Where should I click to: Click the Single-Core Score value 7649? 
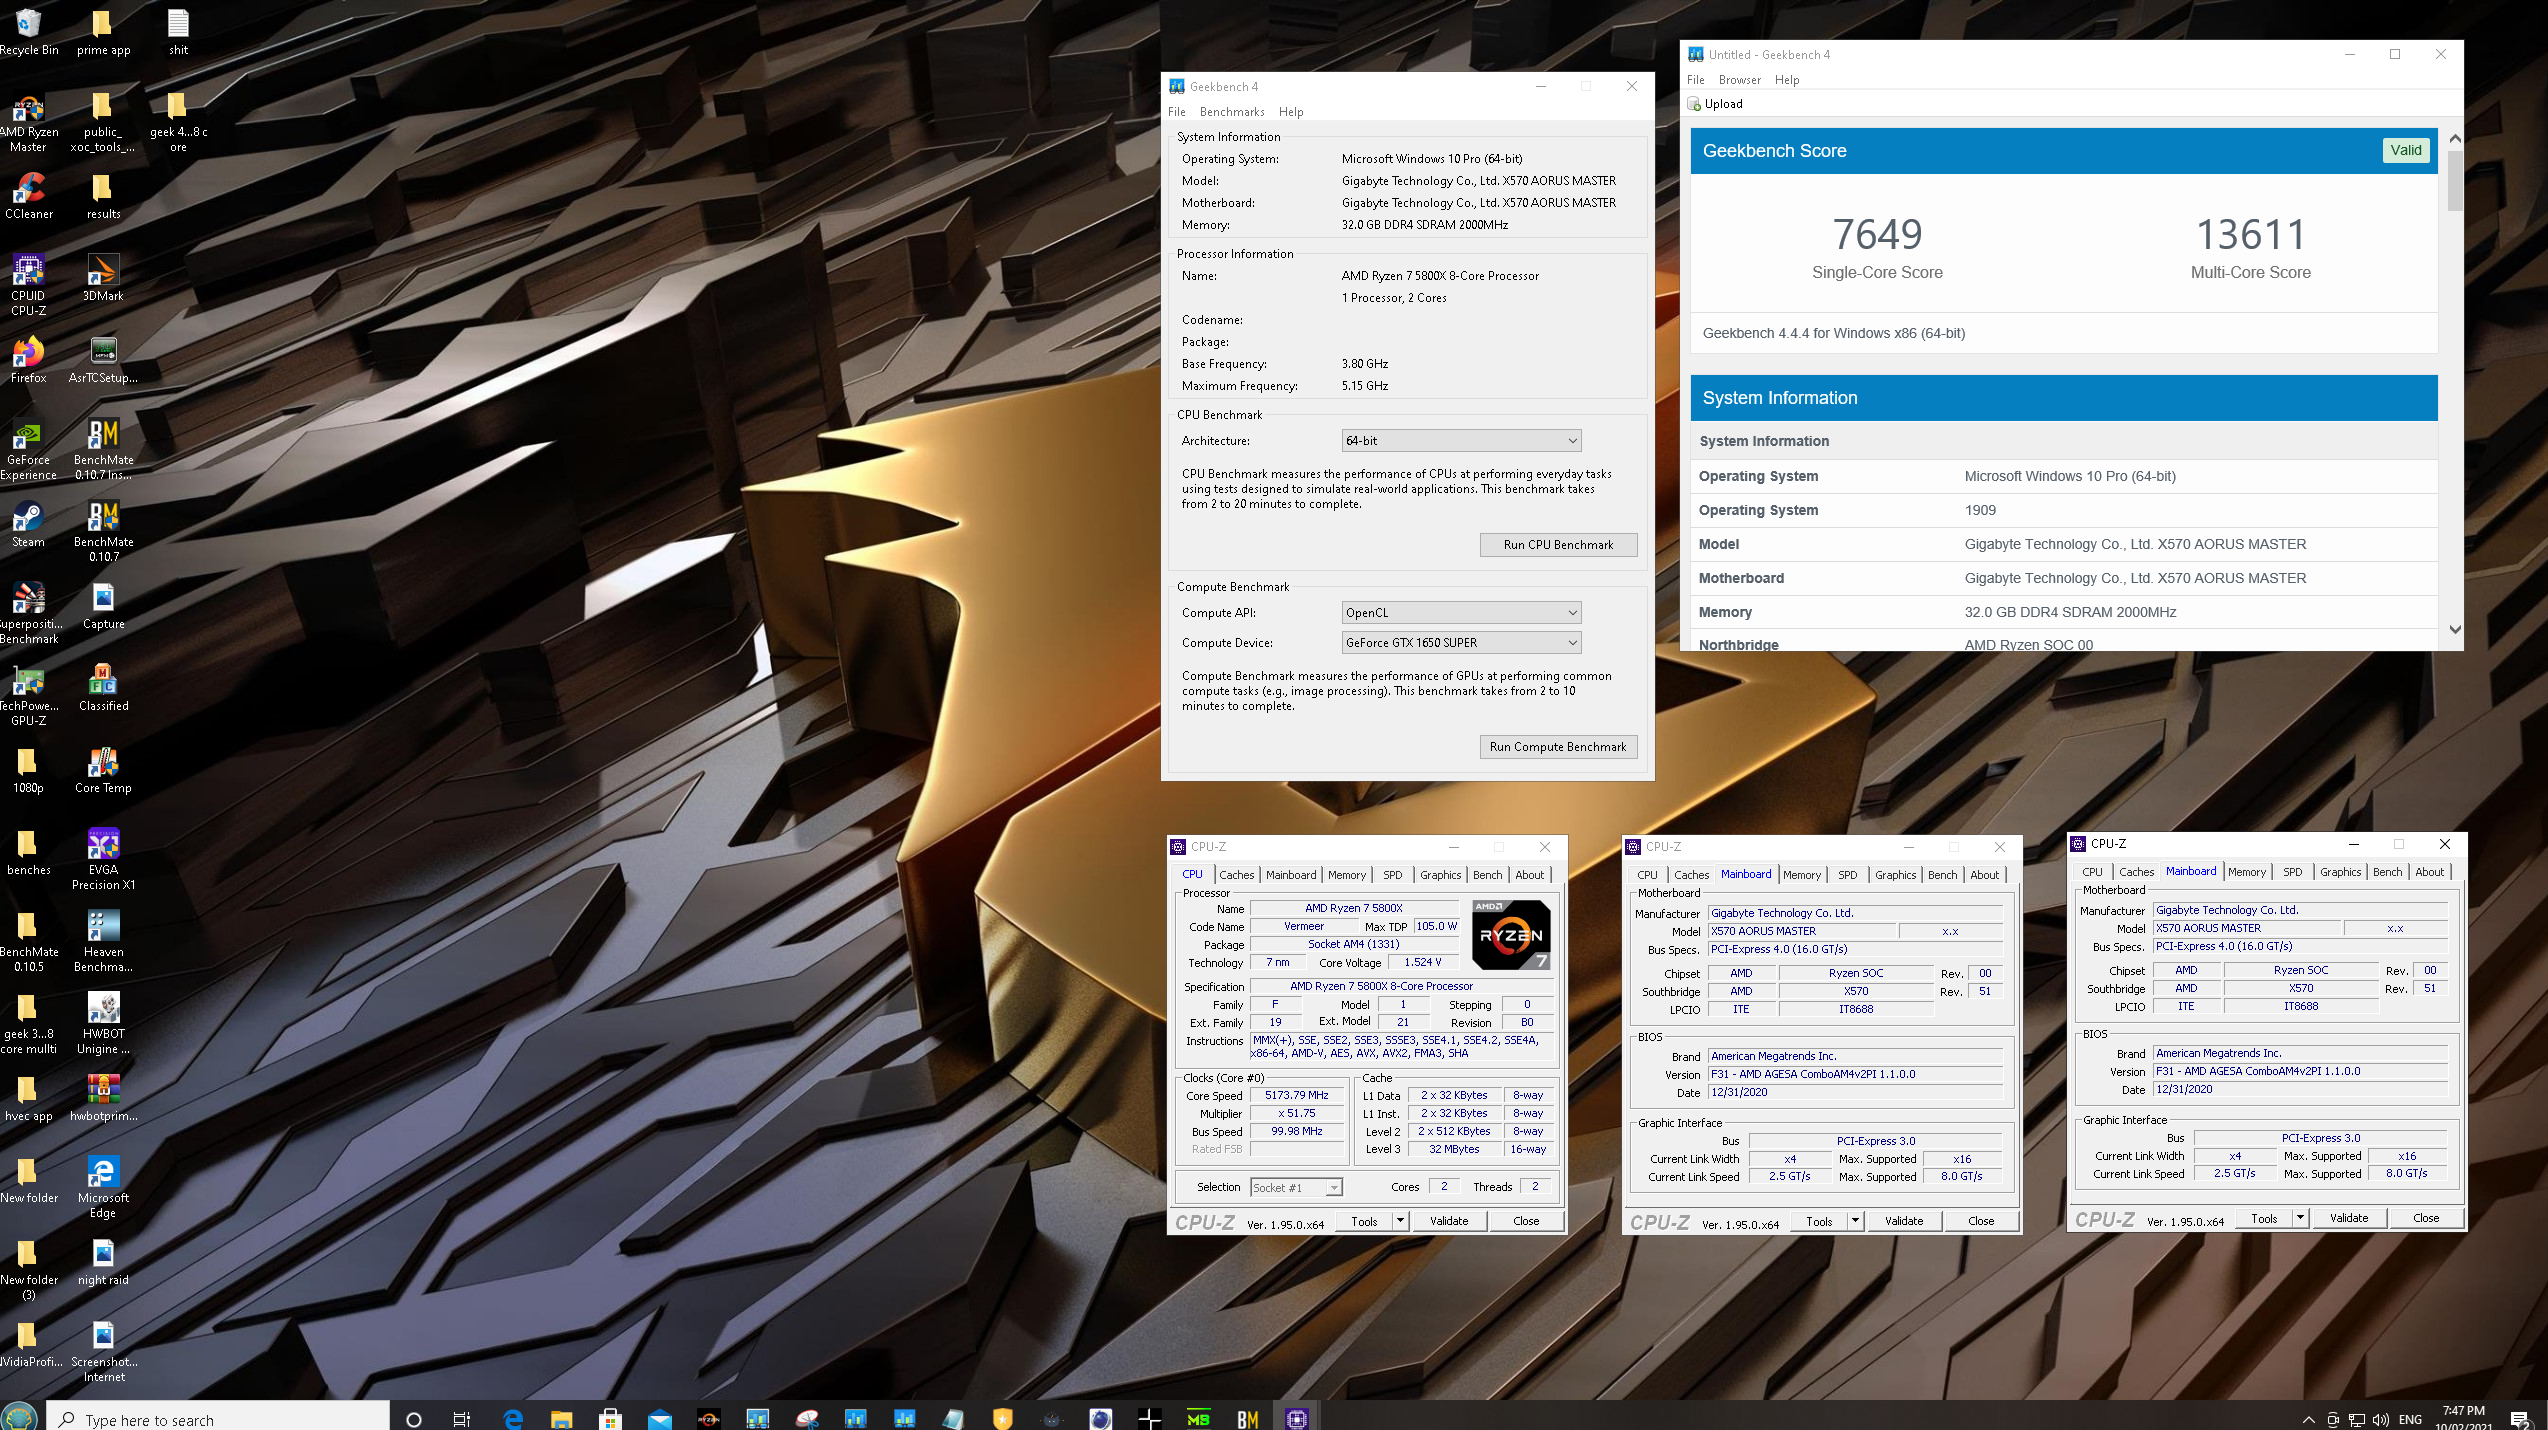tap(1877, 235)
